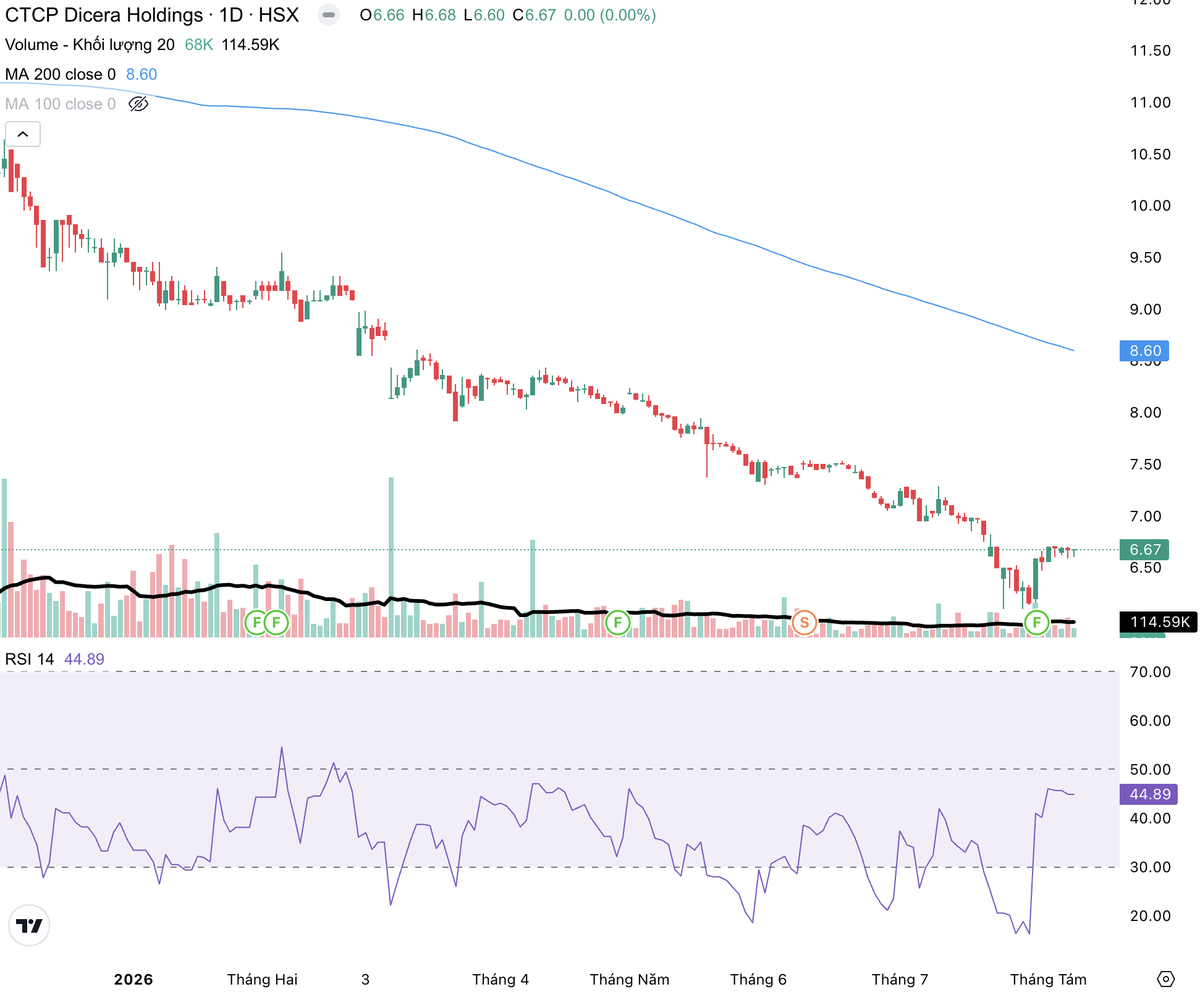Click the C6.67 close value in header

point(533,16)
